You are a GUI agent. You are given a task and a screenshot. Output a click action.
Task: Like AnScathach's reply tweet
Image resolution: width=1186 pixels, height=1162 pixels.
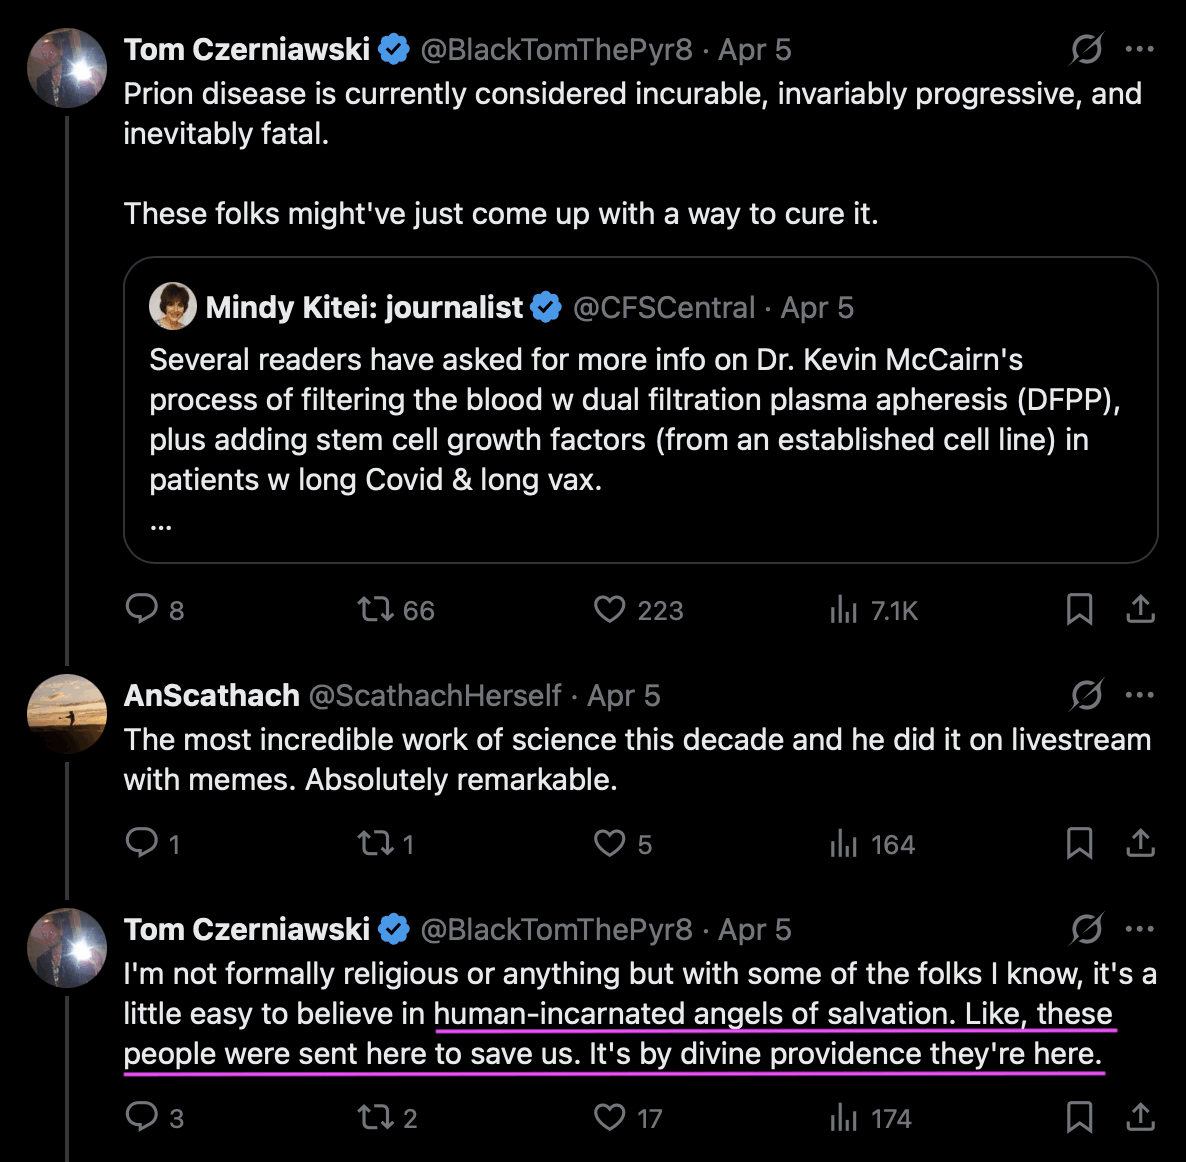click(x=609, y=843)
